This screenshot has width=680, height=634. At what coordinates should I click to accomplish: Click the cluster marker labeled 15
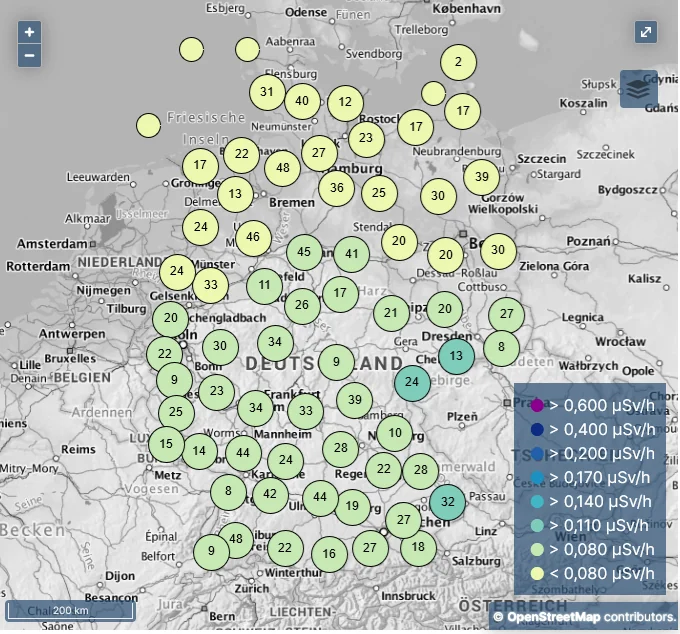pos(166,444)
